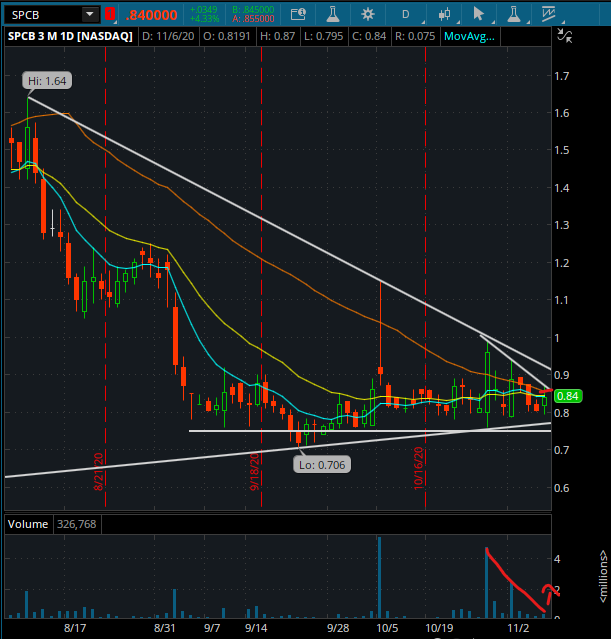Click the 11/2 date axis label
Viewport: 611px width, 639px height.
[518, 628]
